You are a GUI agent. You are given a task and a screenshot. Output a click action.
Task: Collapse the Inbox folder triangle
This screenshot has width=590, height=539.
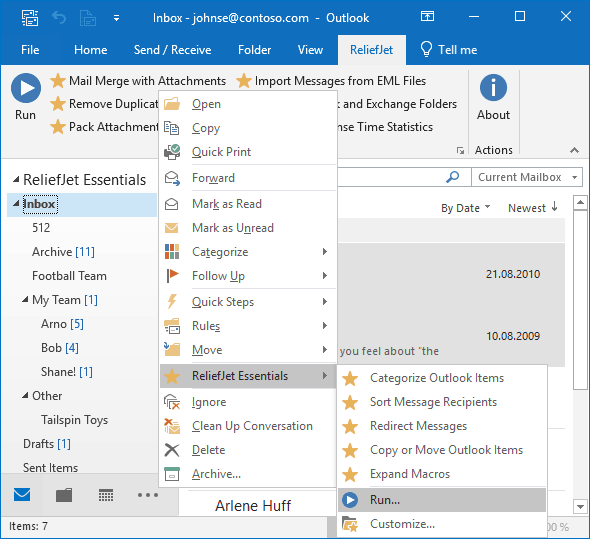(x=16, y=204)
